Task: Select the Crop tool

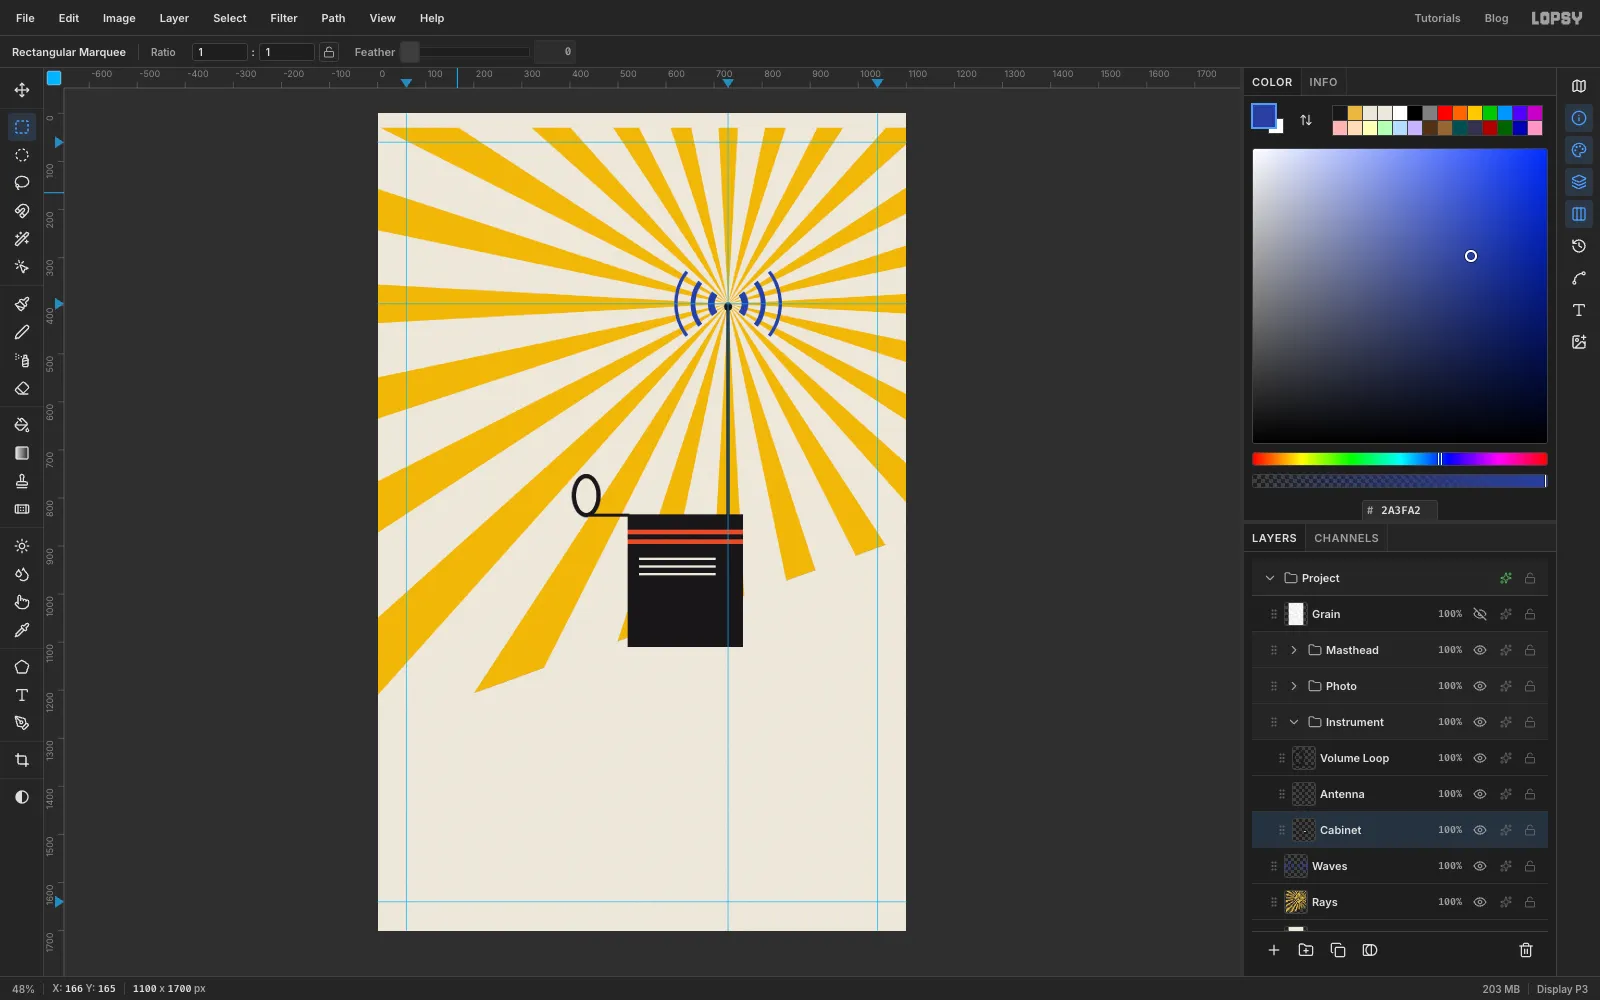Action: (x=22, y=760)
